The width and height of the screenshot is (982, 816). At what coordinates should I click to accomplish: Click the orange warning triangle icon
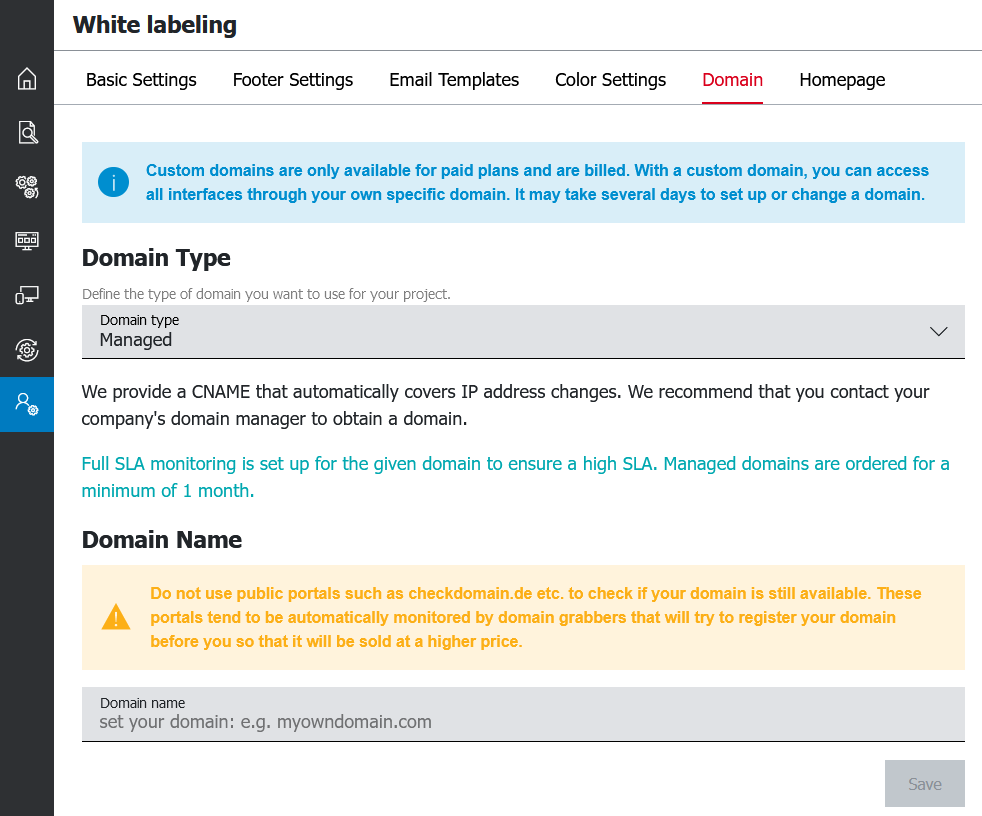click(x=116, y=617)
